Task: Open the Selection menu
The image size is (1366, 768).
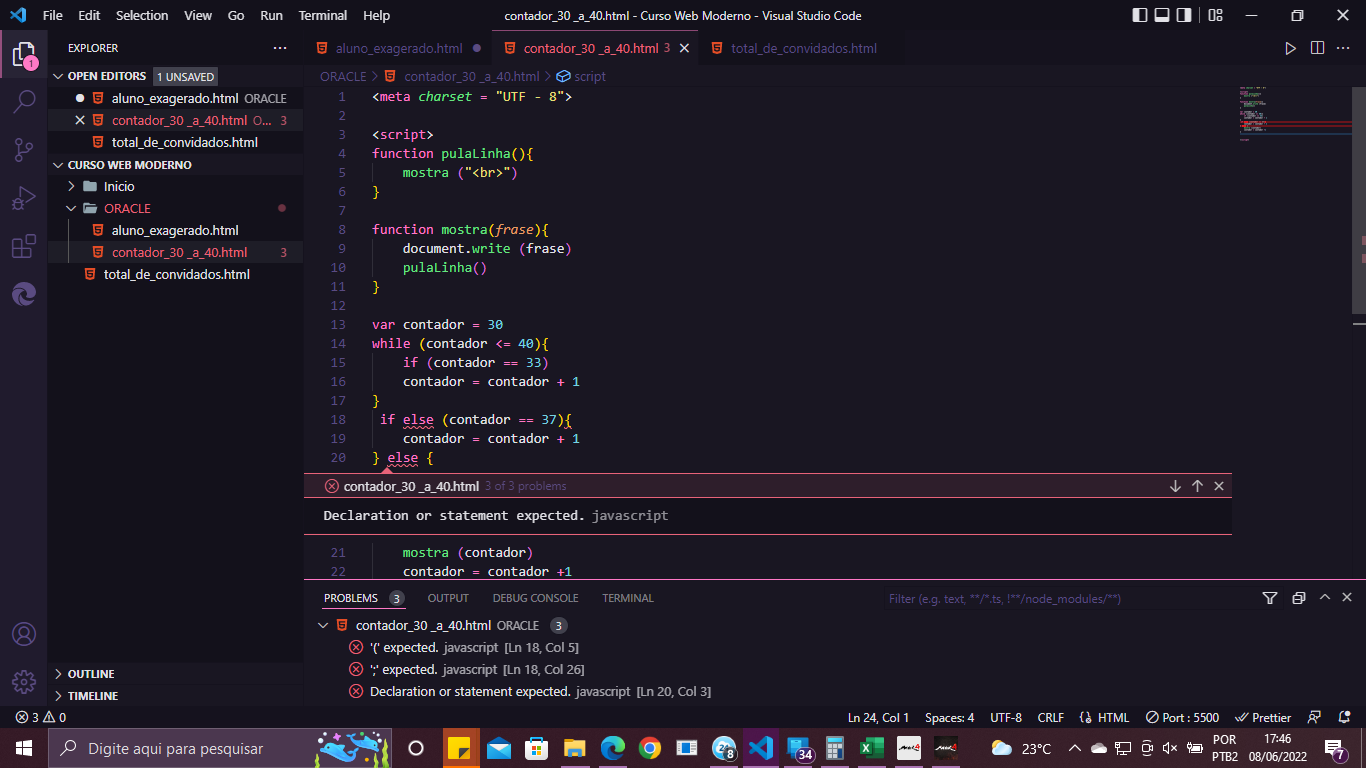Action: click(x=142, y=15)
